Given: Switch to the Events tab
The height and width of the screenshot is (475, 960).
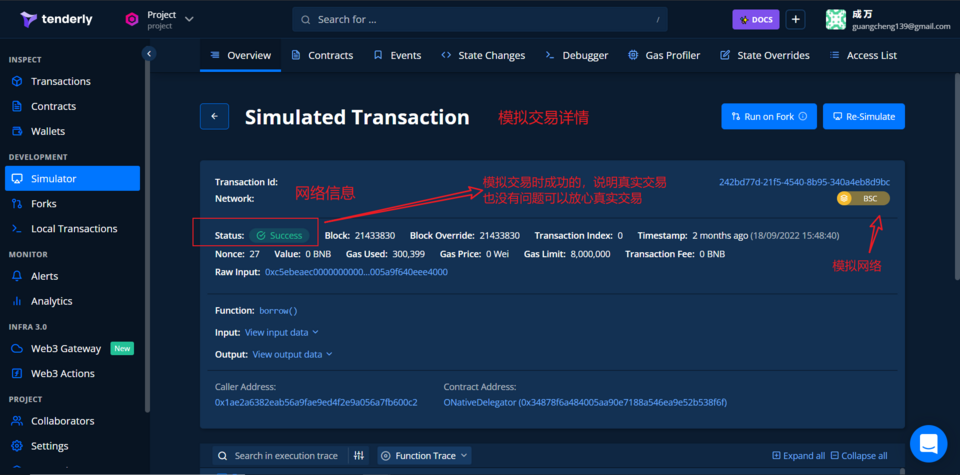Looking at the screenshot, I should coord(397,55).
